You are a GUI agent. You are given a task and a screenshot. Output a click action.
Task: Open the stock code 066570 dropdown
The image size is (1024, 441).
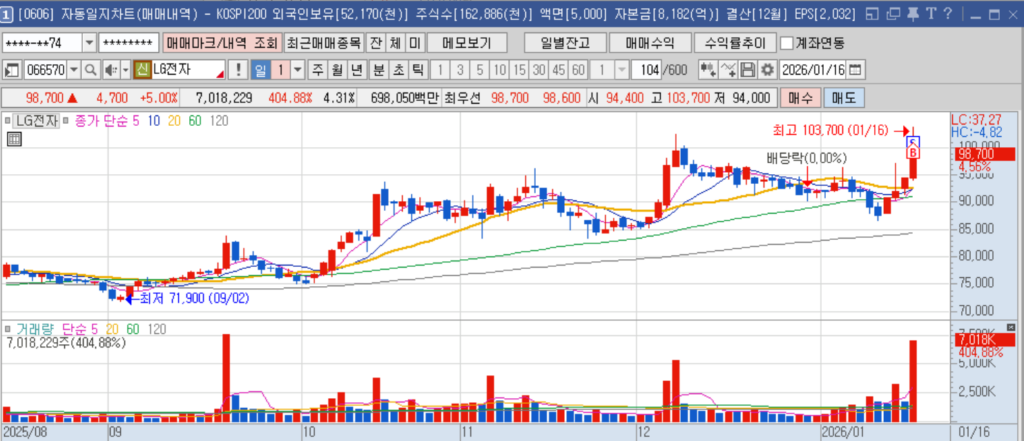73,70
